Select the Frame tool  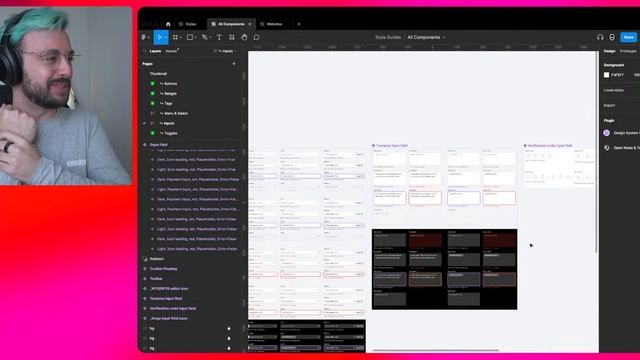(175, 37)
